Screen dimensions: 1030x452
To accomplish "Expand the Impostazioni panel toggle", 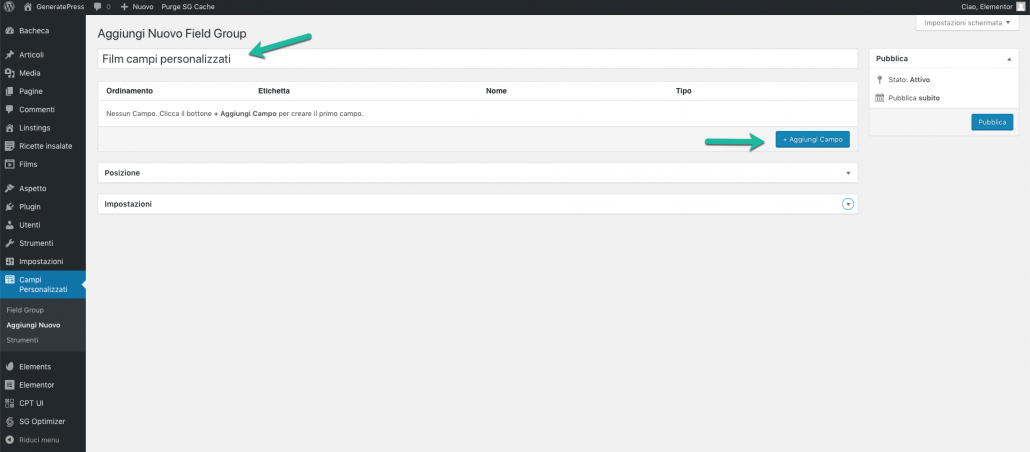I will pos(848,204).
